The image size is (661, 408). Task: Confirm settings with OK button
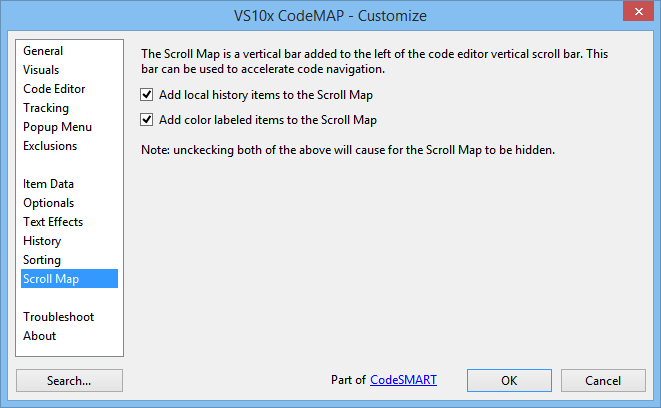509,381
